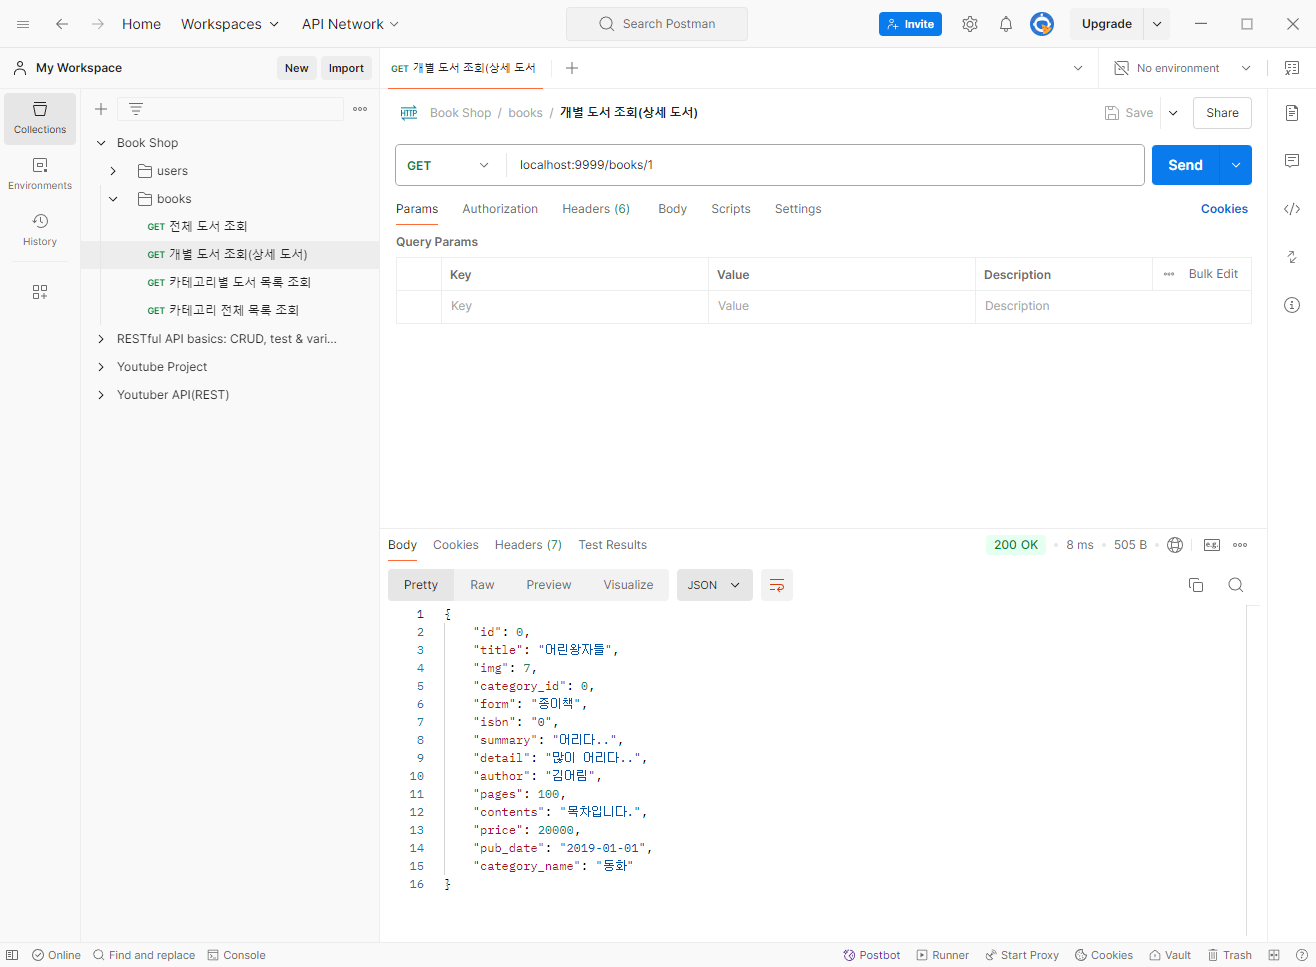Click Search Postman box
The height and width of the screenshot is (967, 1316).
[657, 24]
